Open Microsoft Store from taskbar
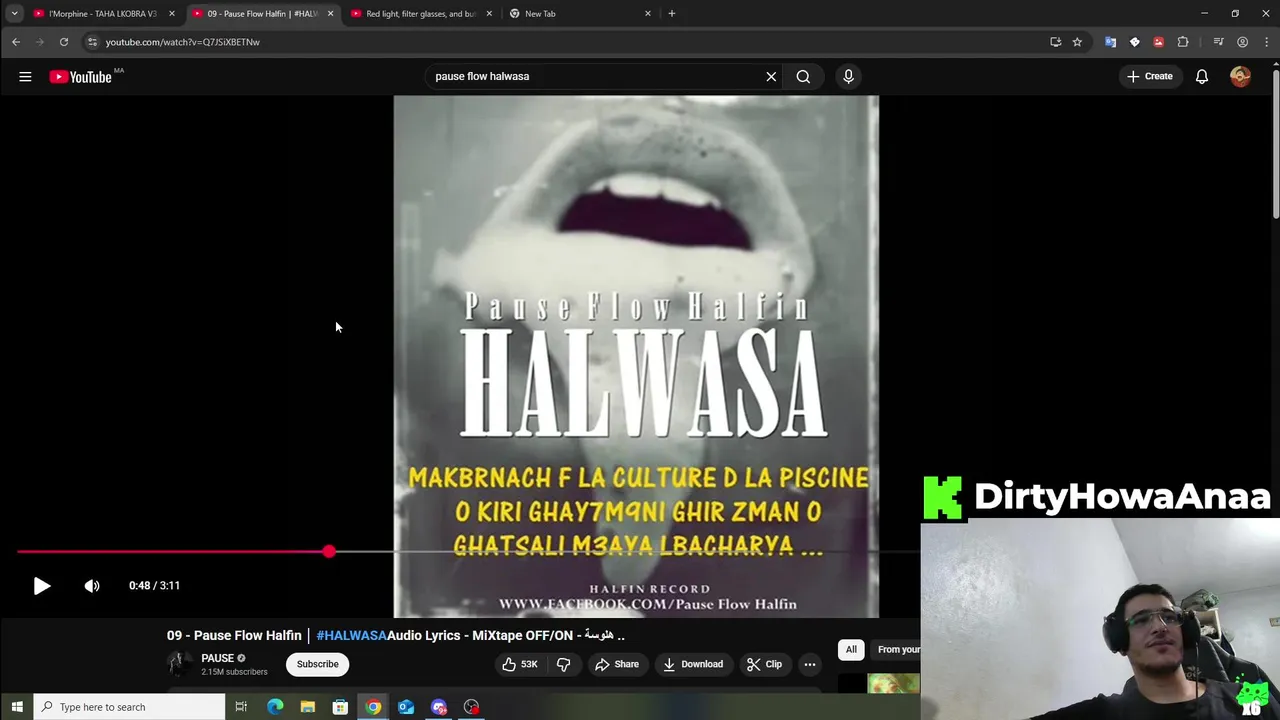 tap(340, 707)
